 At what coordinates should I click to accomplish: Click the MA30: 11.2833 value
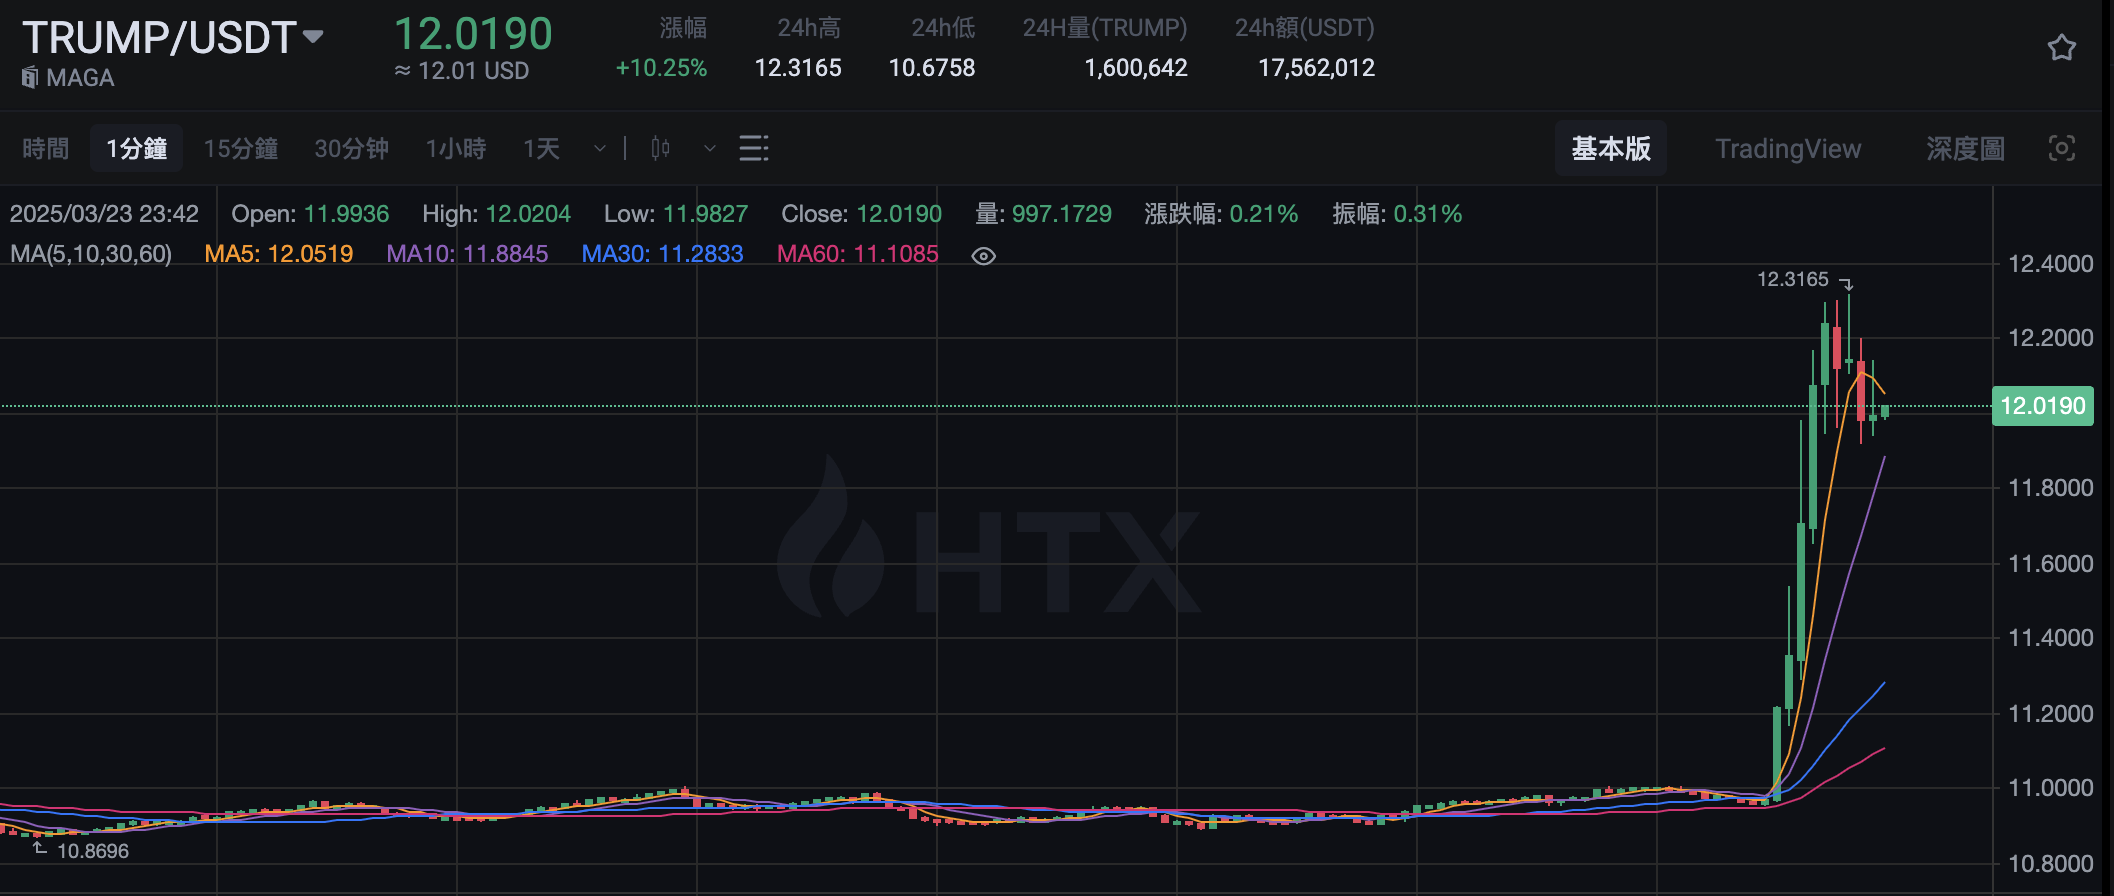663,254
